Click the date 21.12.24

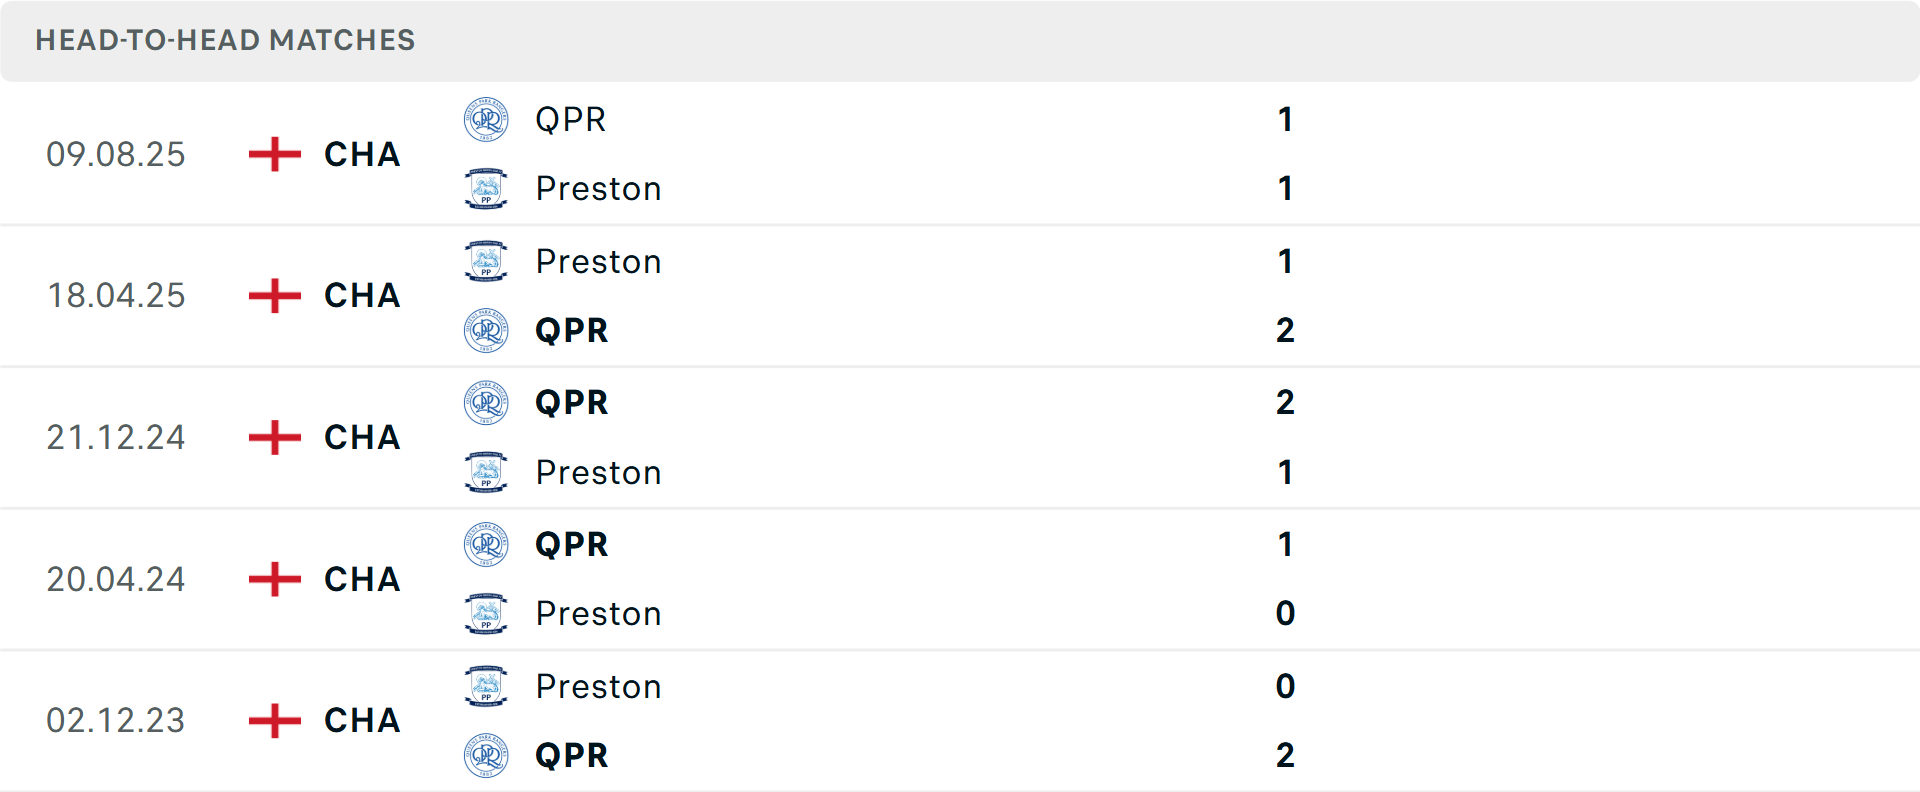click(116, 437)
